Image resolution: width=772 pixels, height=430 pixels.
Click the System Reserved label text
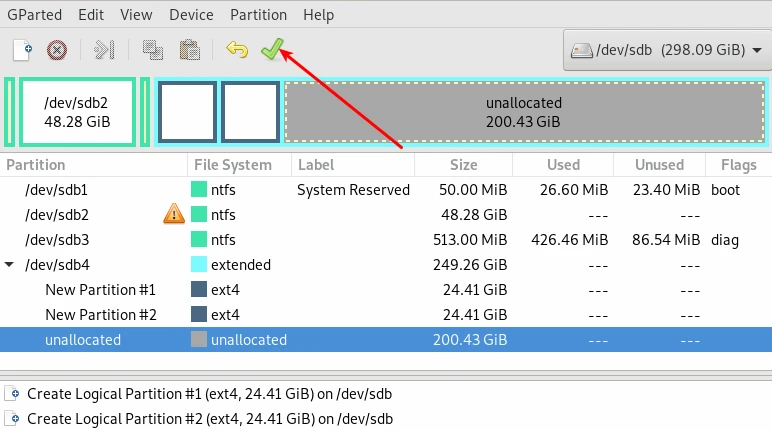click(353, 190)
